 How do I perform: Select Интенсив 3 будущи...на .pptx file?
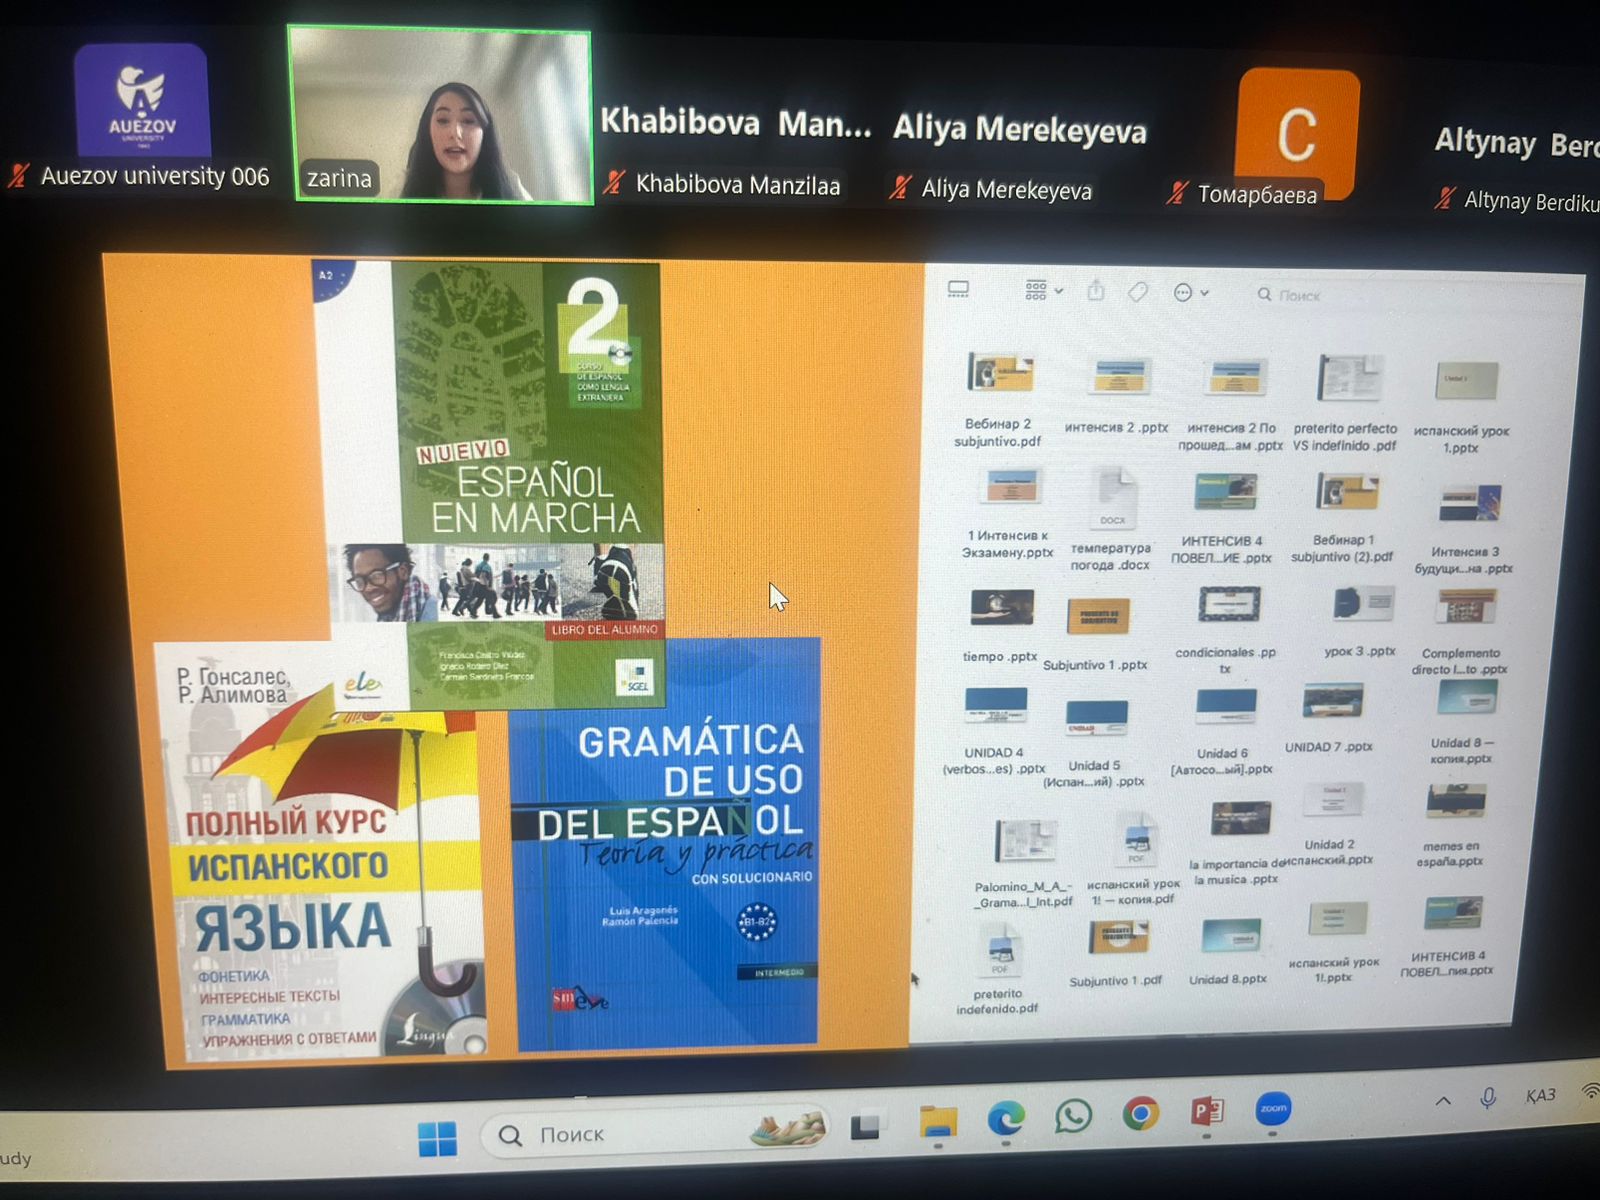1469,502
